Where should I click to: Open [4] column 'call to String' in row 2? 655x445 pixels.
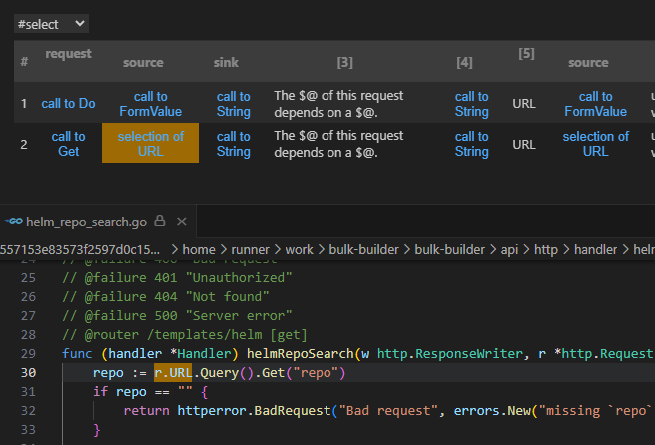(x=472, y=144)
